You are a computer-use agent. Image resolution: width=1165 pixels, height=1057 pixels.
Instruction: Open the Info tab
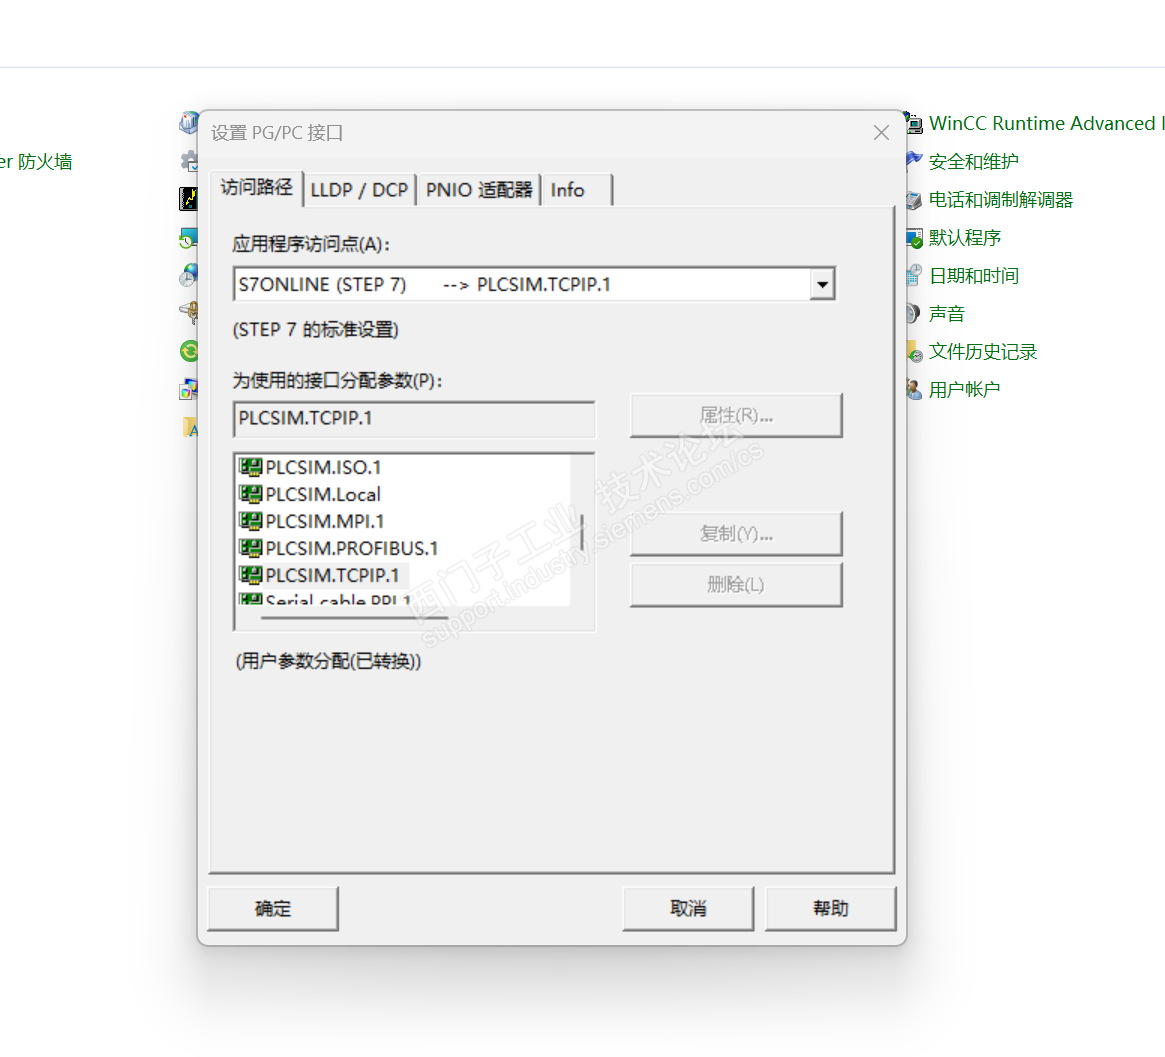(577, 190)
